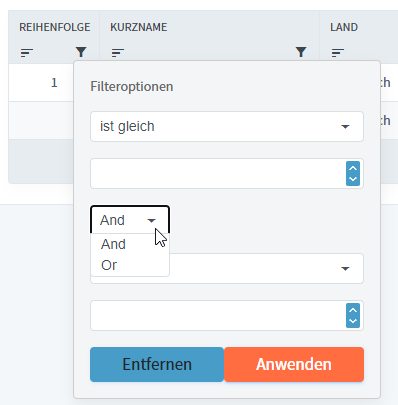
Task: Click the first filter value input field
Action: [218, 174]
